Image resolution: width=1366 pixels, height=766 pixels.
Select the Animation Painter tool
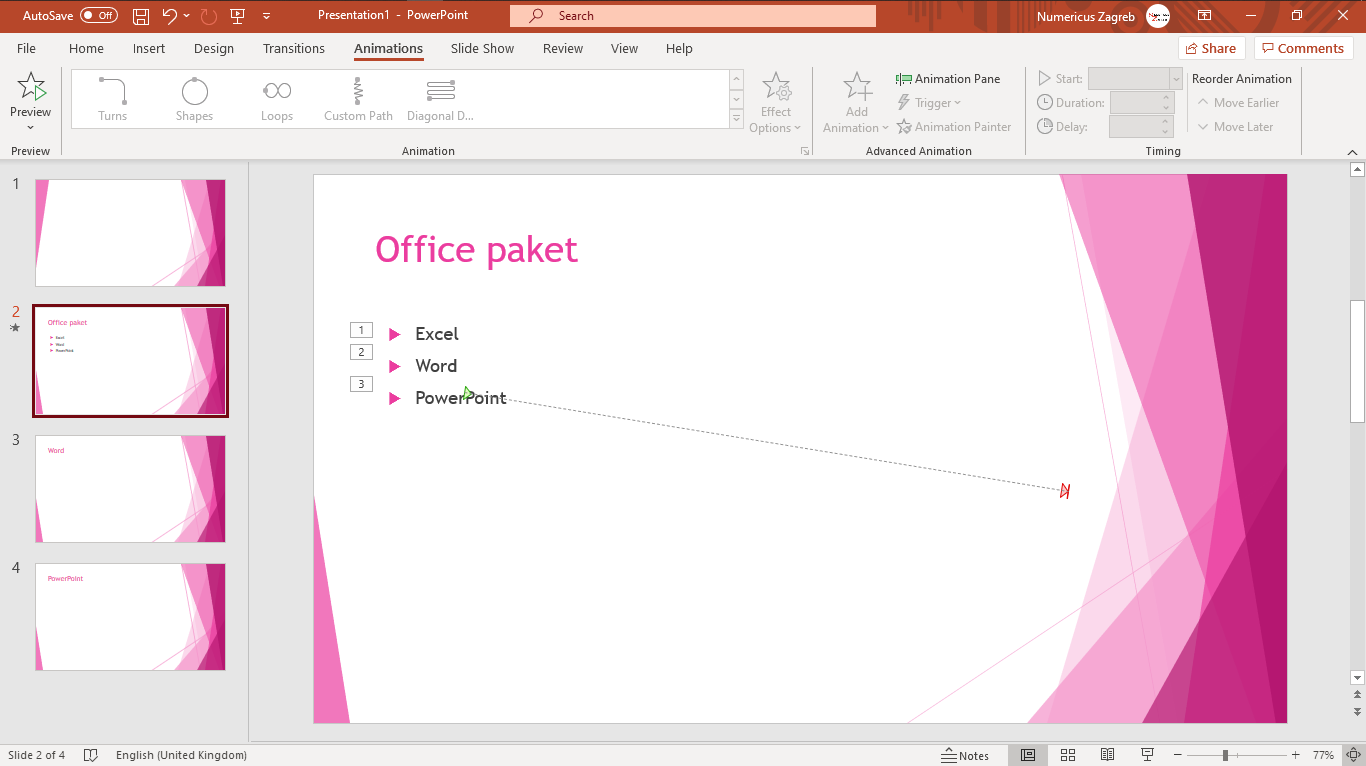point(954,126)
